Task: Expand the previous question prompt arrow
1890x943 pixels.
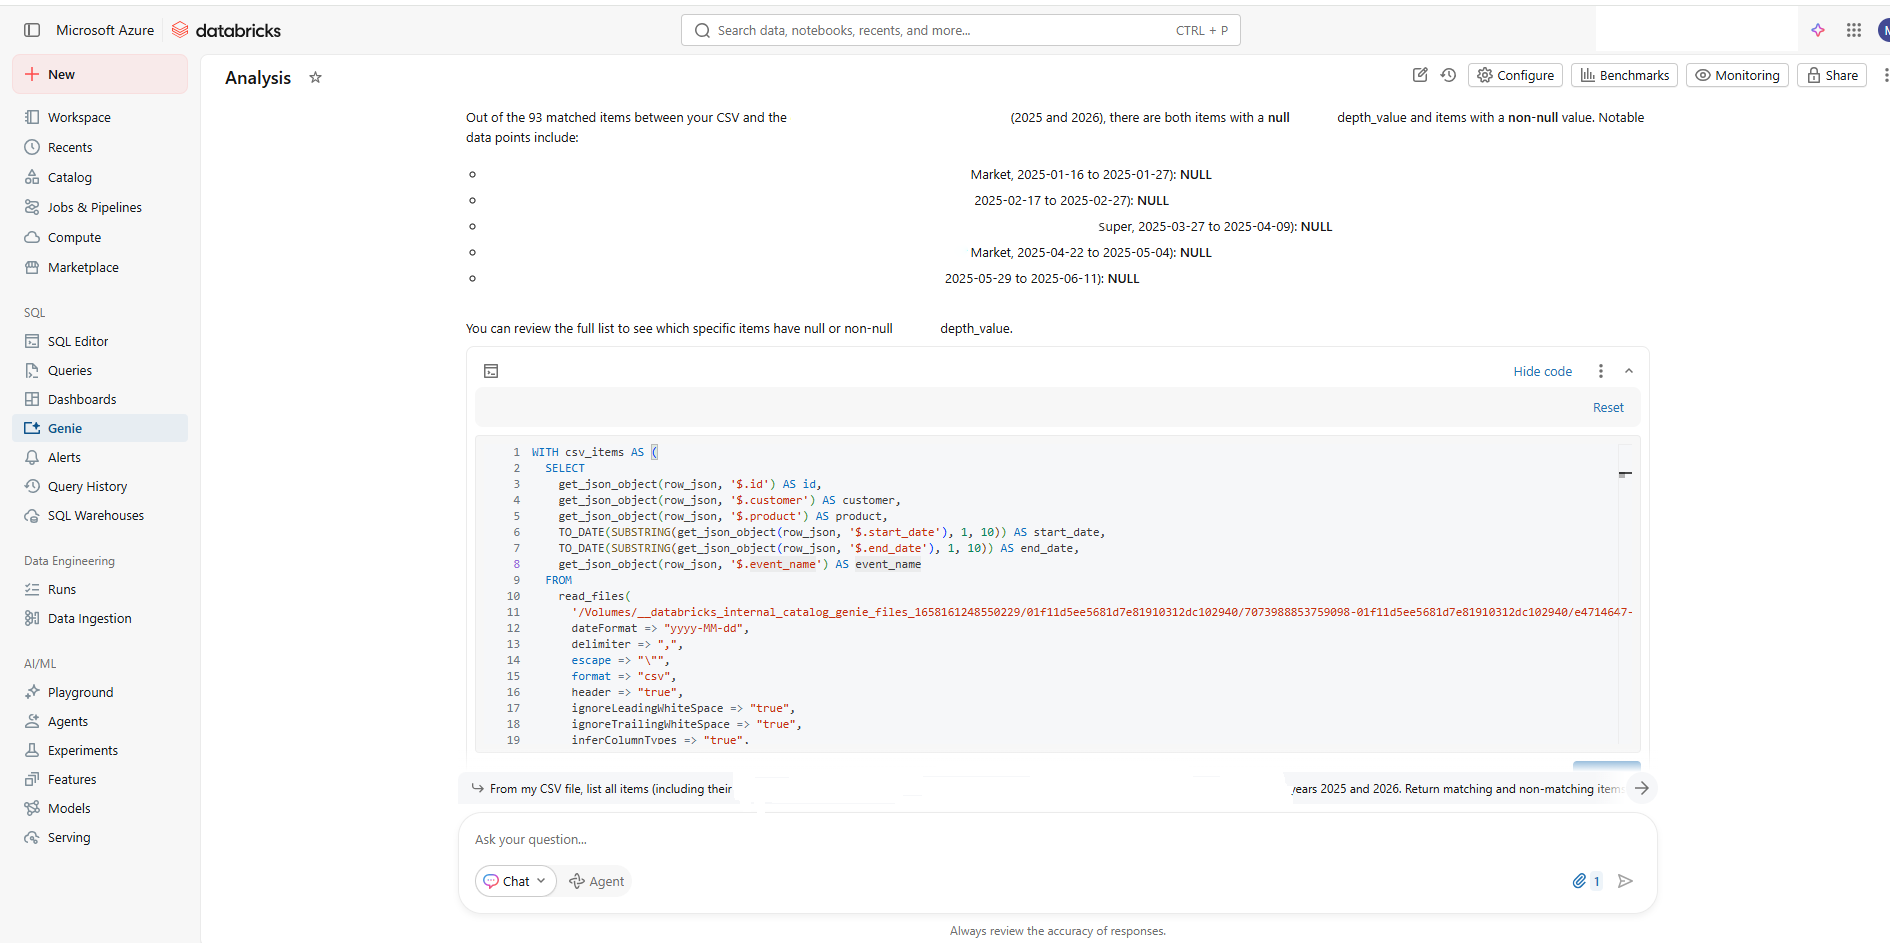Action: click(x=1641, y=788)
